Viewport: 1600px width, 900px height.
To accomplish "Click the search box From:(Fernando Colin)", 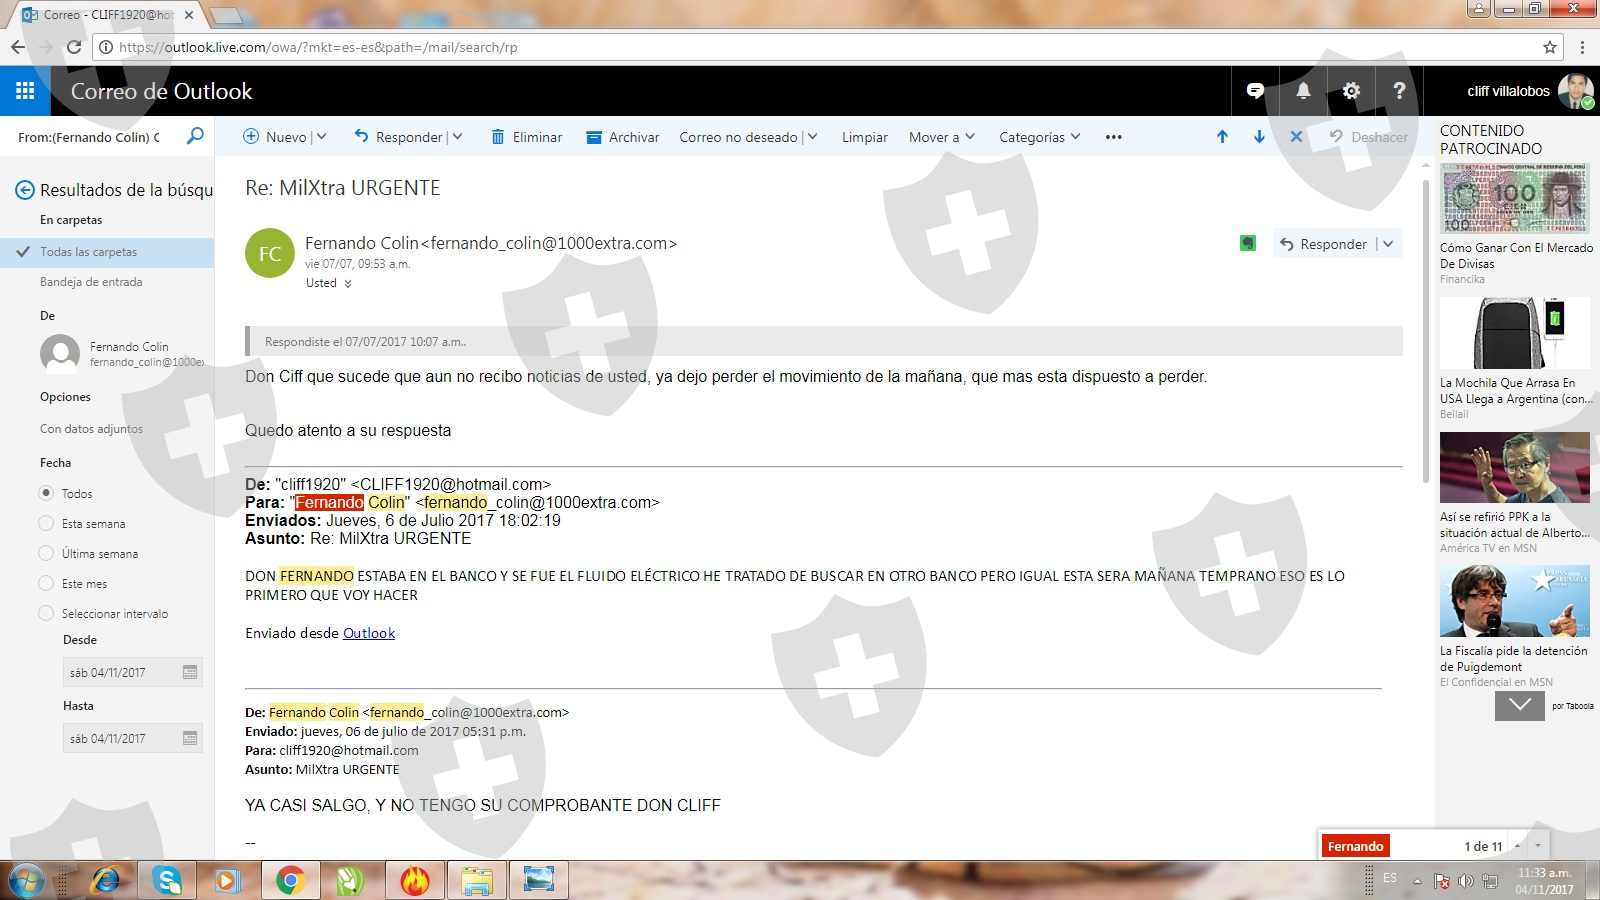I will pos(90,137).
